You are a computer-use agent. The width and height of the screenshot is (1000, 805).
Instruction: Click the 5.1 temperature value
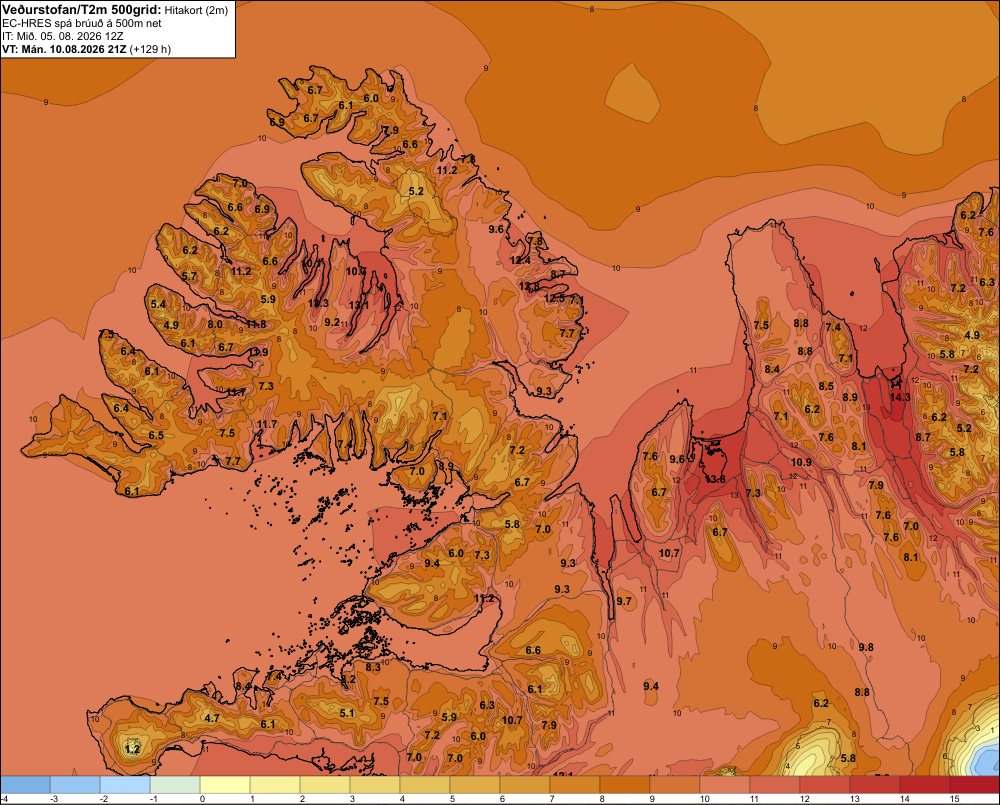347,713
